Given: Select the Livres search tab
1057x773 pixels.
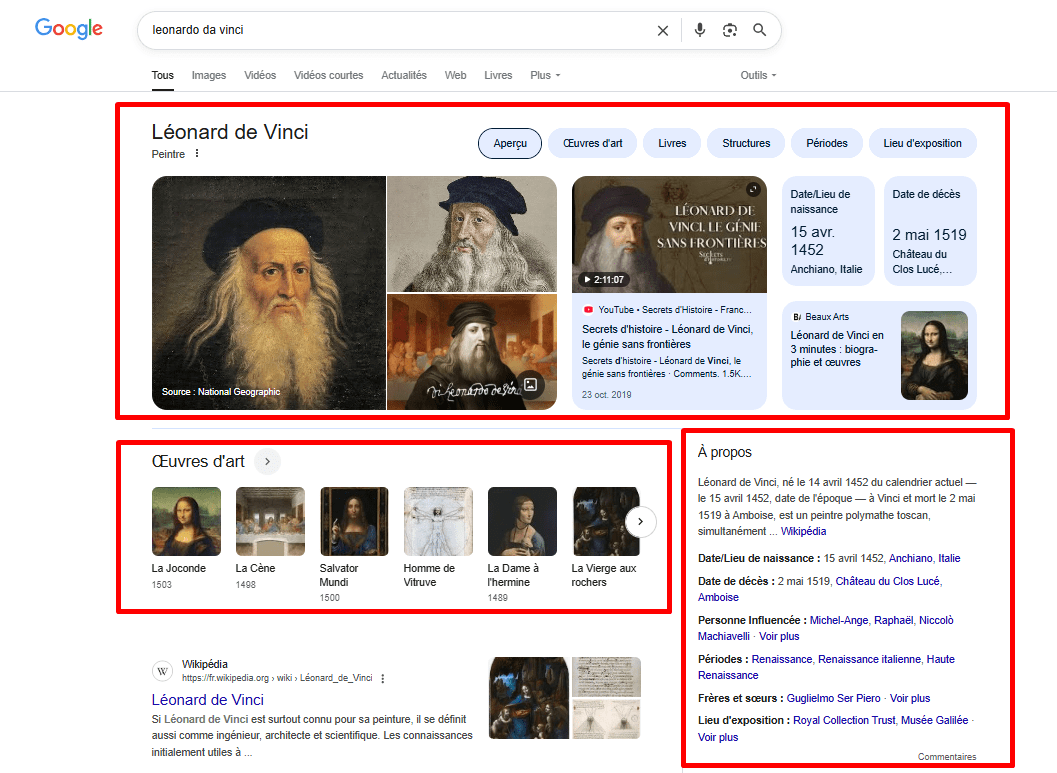Looking at the screenshot, I should tap(498, 75).
